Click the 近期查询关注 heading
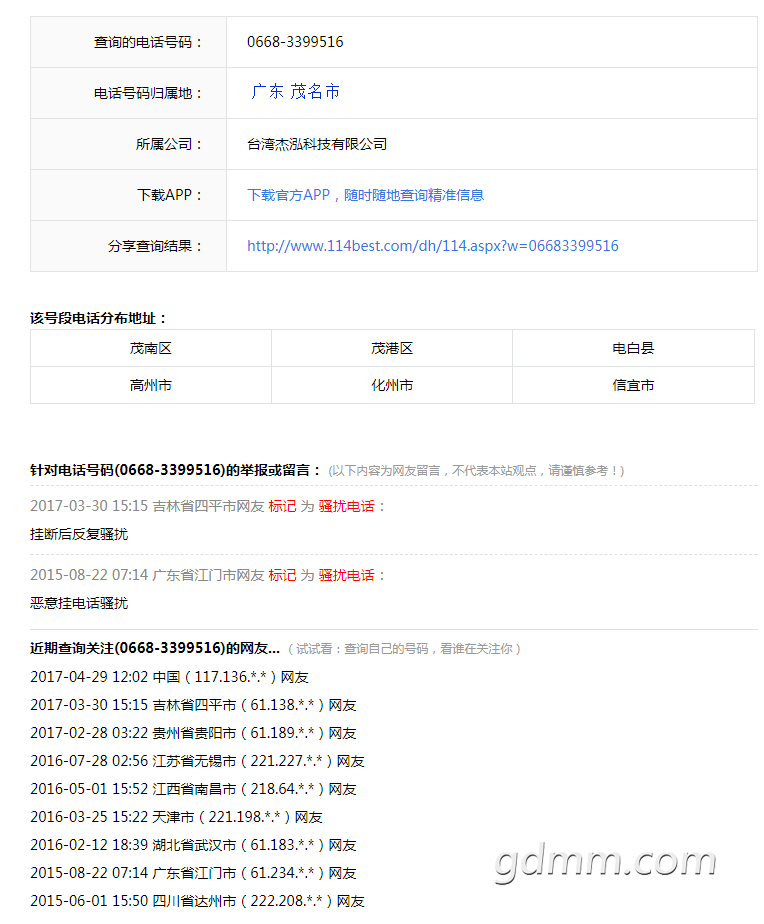 click(155, 648)
